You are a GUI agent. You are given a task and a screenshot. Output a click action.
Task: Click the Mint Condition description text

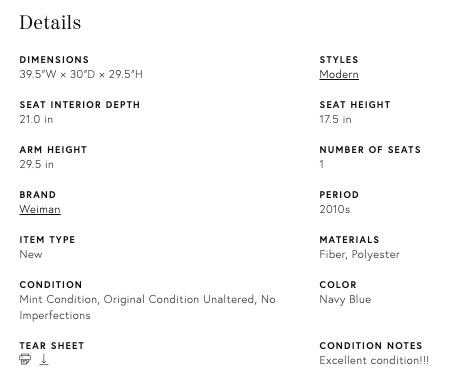147,307
